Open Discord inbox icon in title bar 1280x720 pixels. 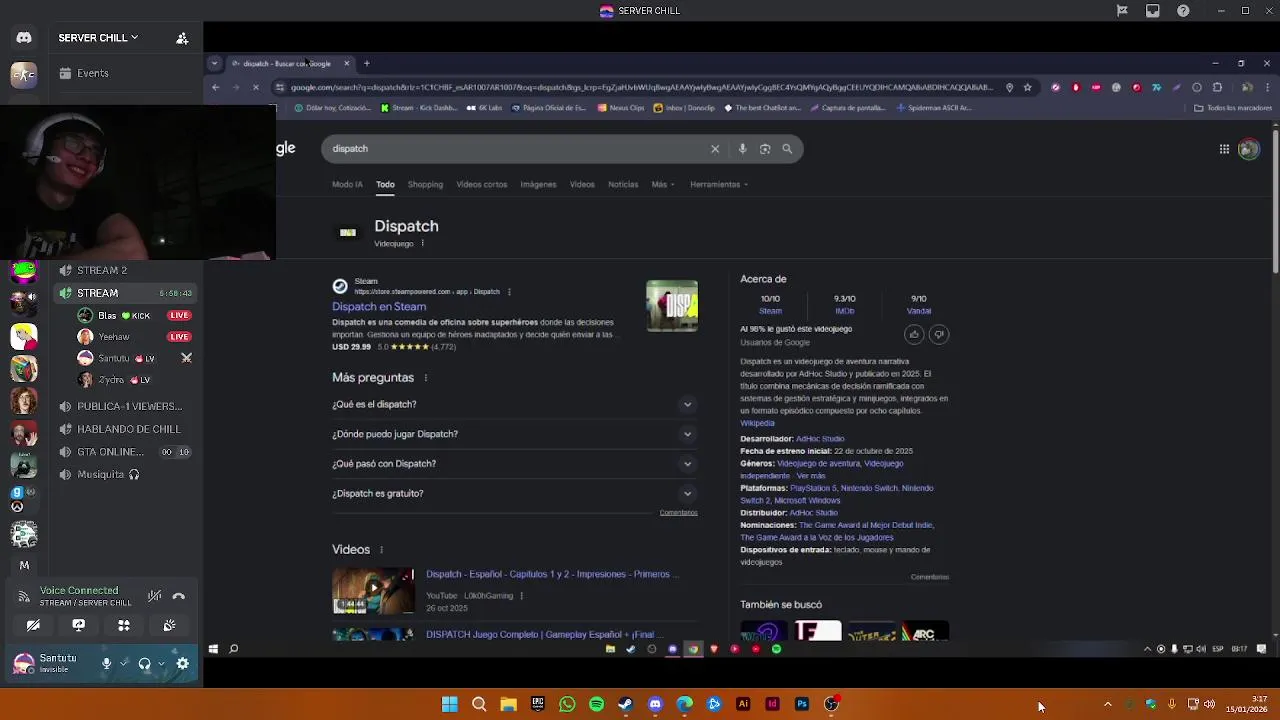[1153, 11]
